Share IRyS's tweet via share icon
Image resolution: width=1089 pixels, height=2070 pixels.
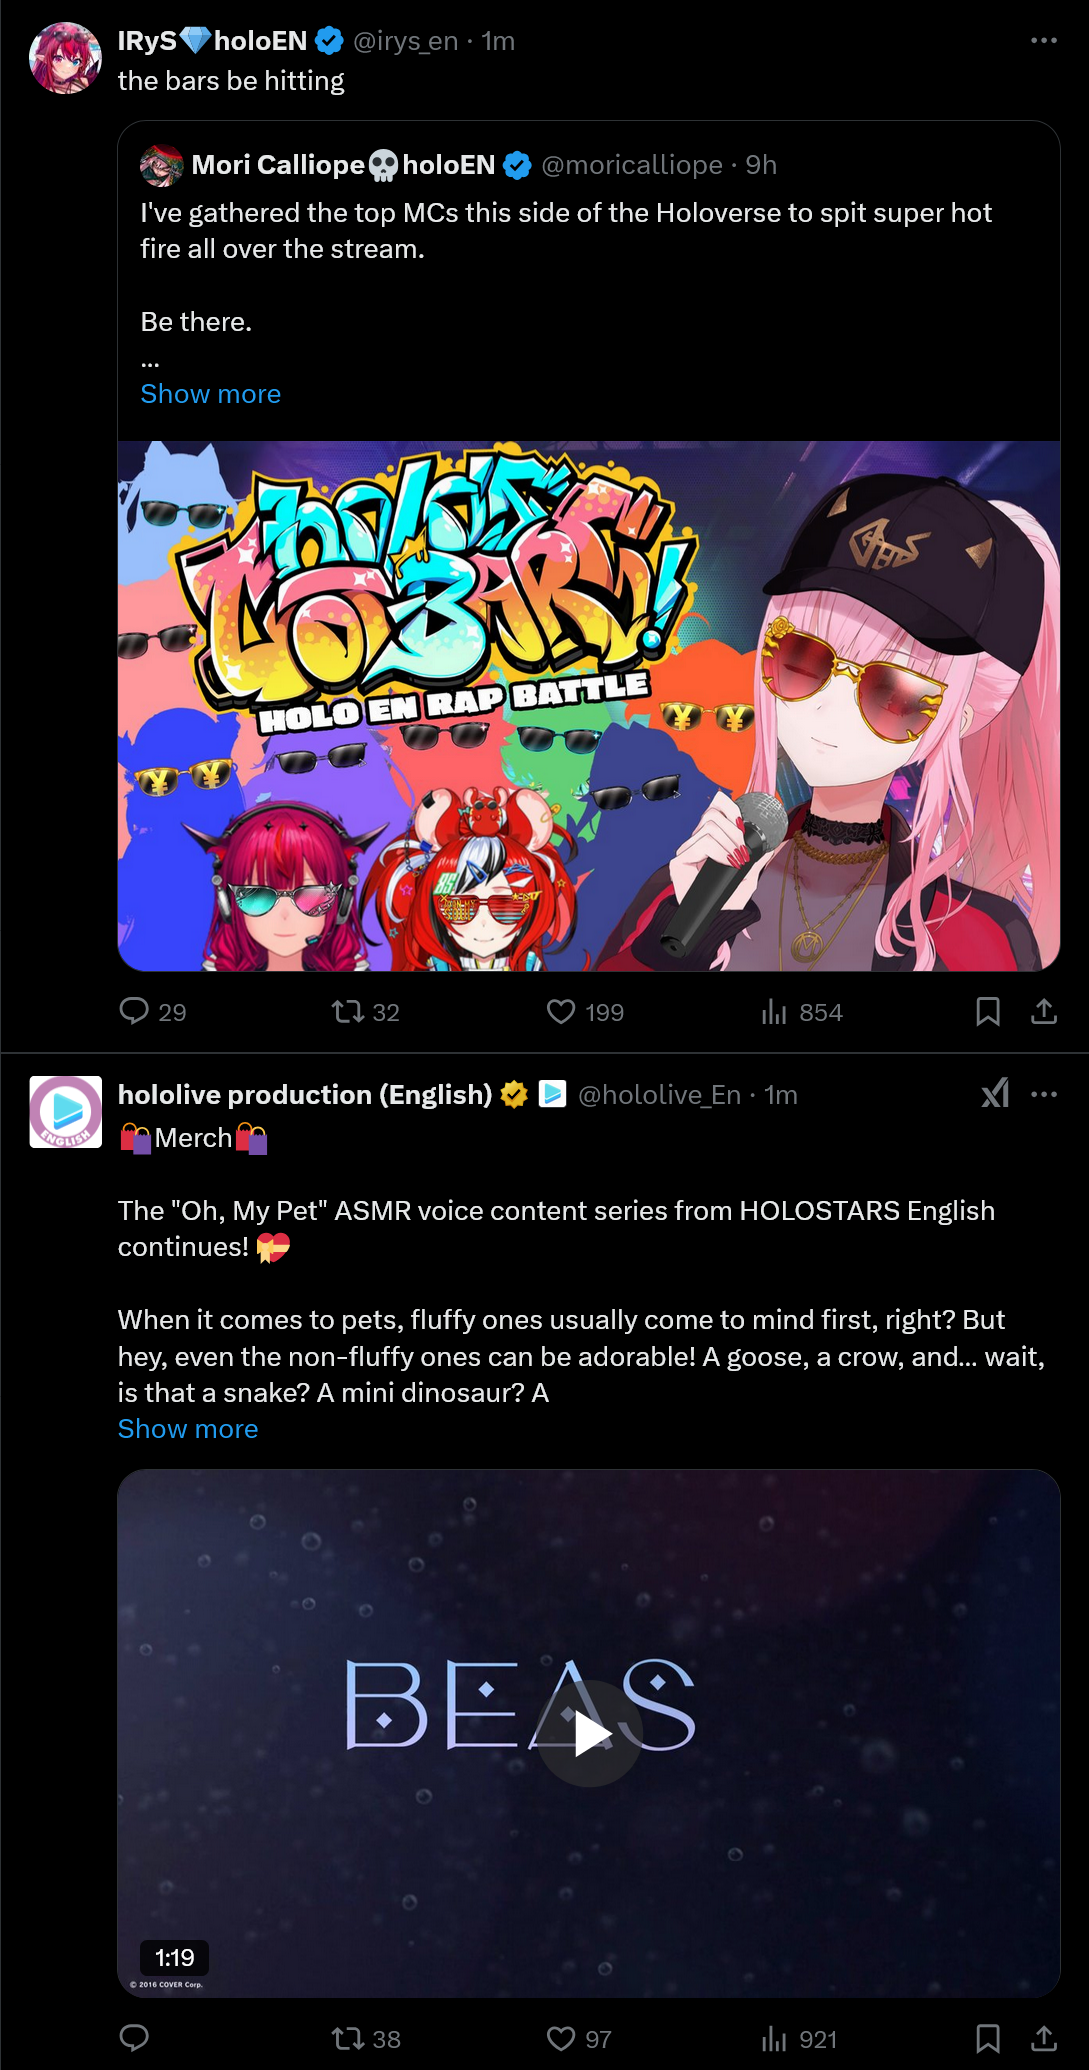pyautogui.click(x=1044, y=1012)
